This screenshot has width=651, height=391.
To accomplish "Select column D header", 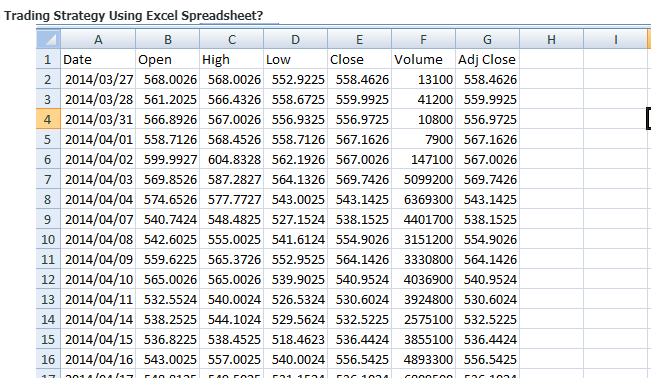I will [x=296, y=39].
